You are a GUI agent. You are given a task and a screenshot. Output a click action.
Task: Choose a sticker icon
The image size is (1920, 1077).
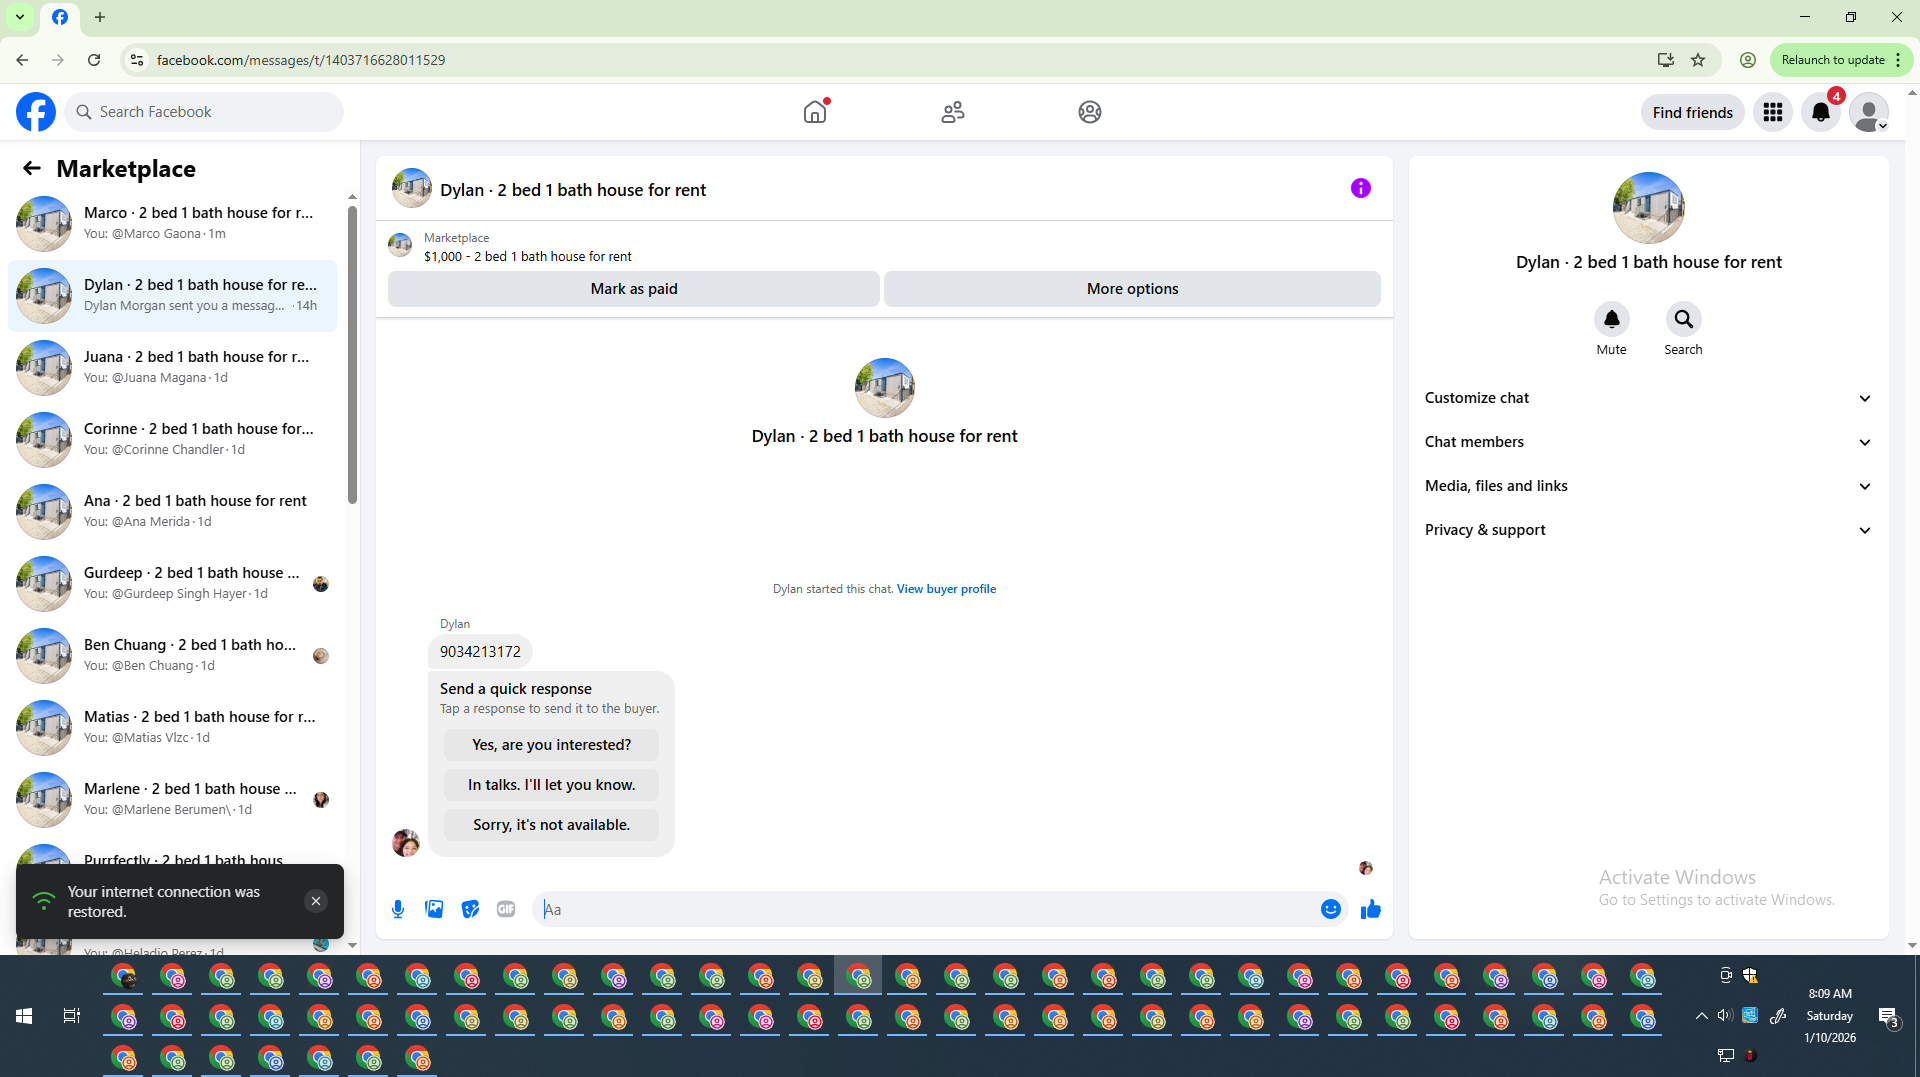click(x=470, y=909)
